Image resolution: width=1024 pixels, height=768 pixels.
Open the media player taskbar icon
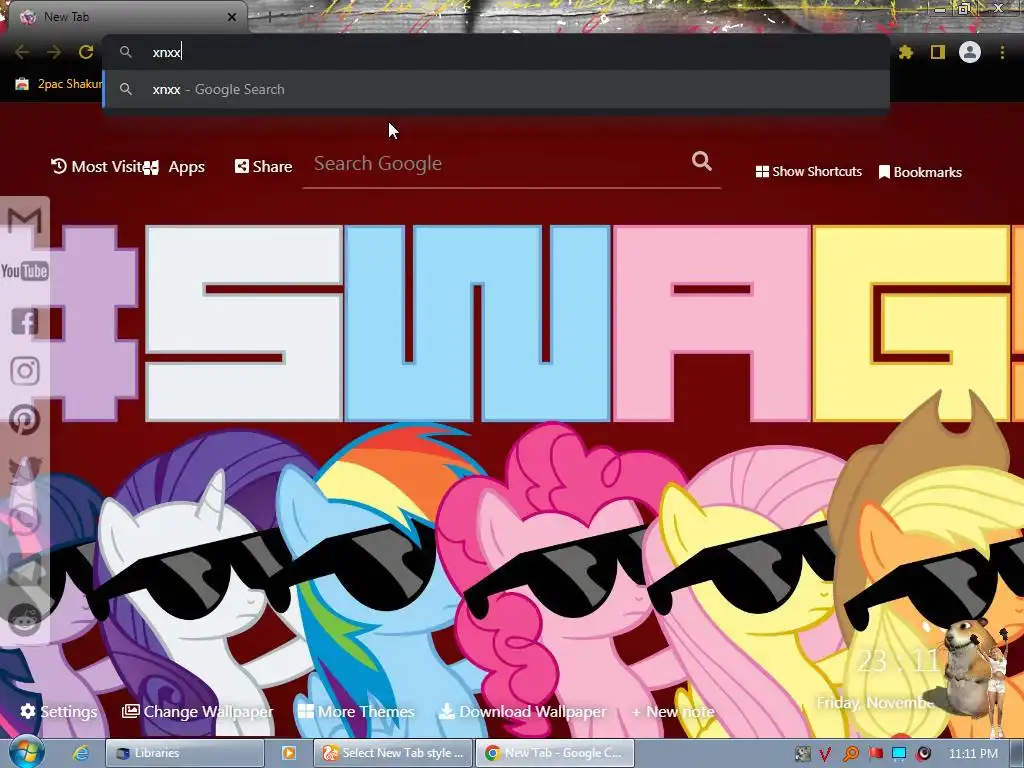click(x=289, y=753)
